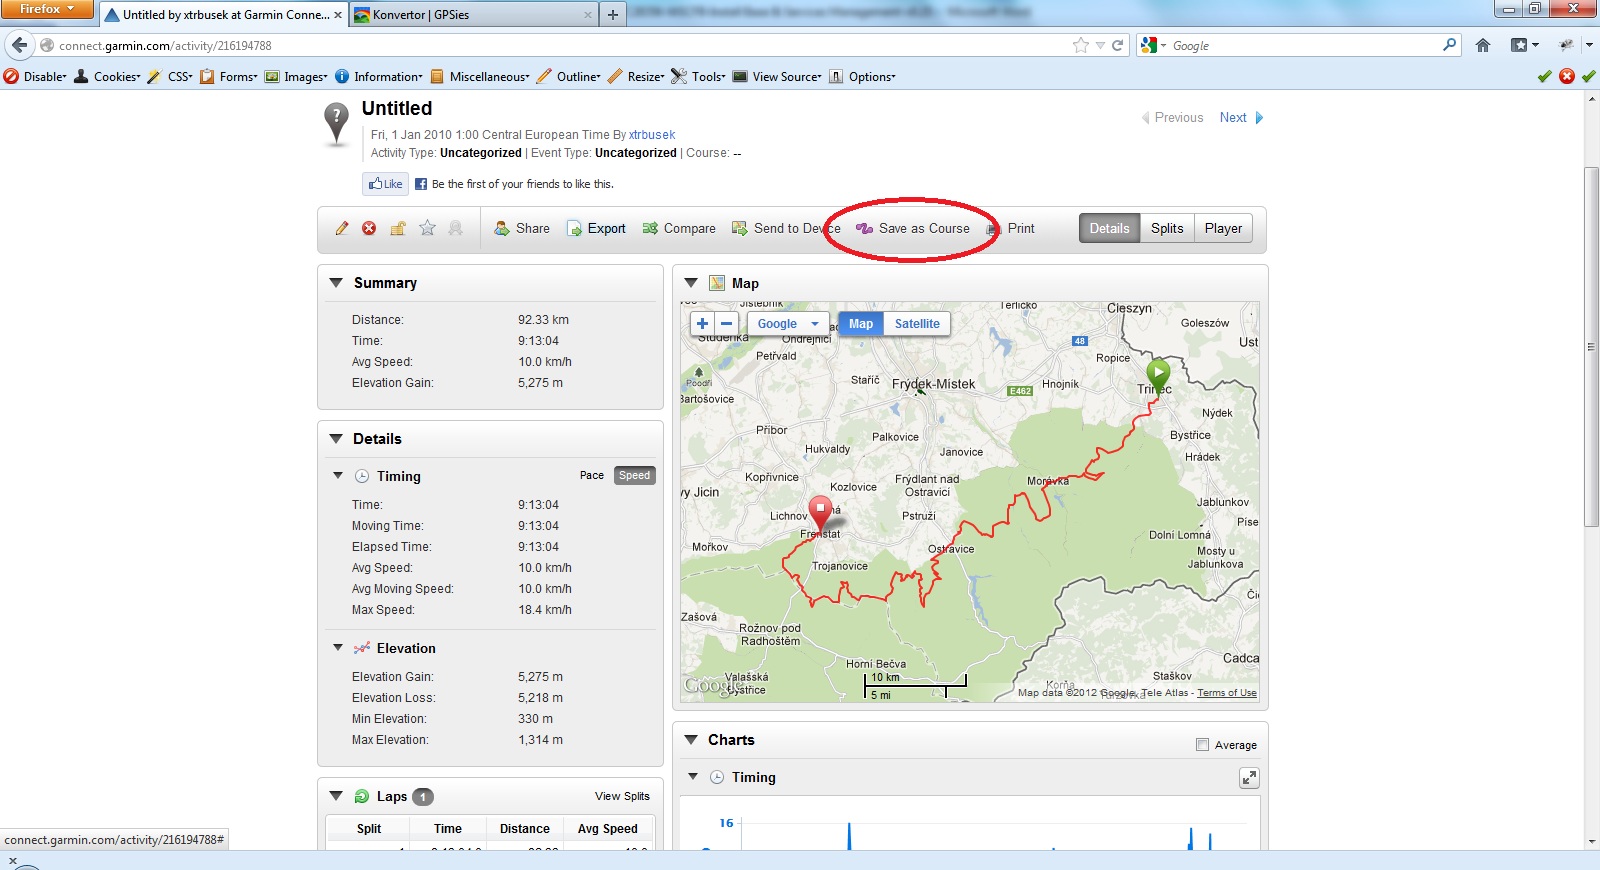Toggle Pace display in Timing
Viewport: 1600px width, 870px height.
click(x=592, y=476)
